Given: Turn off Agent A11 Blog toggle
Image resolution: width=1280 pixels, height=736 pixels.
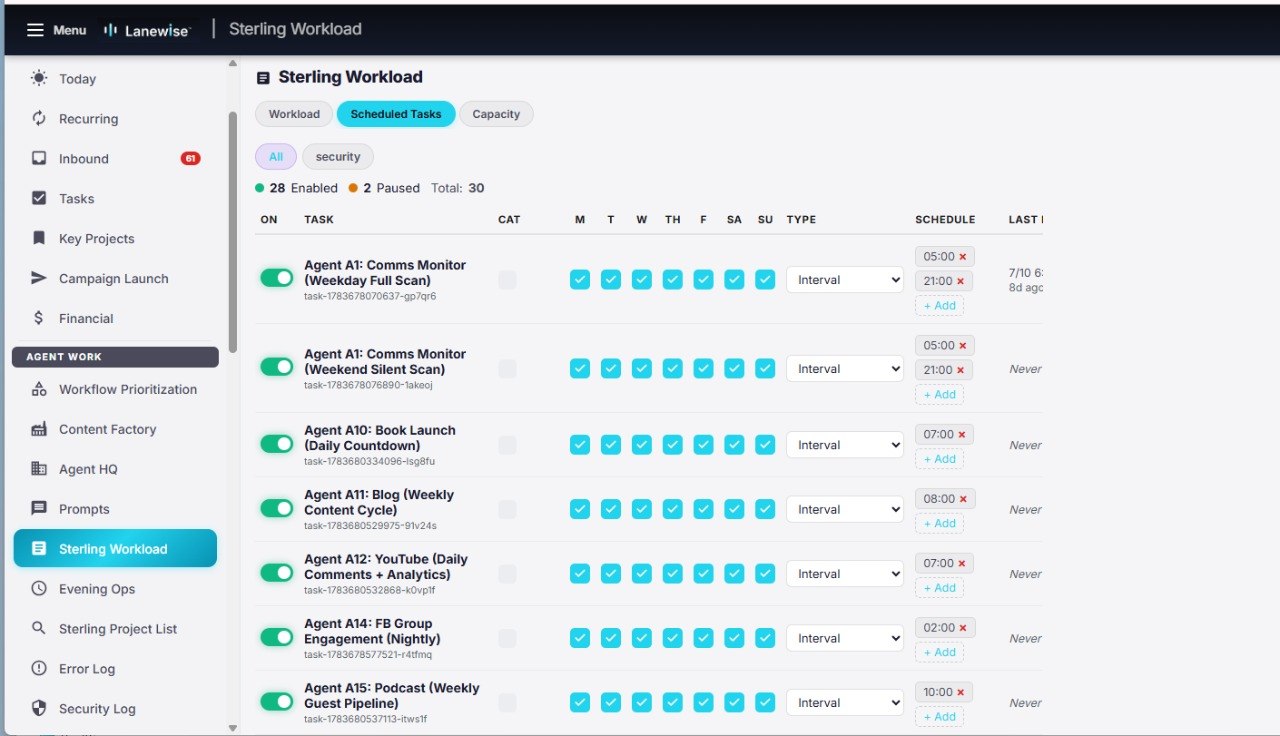Looking at the screenshot, I should click(277, 508).
